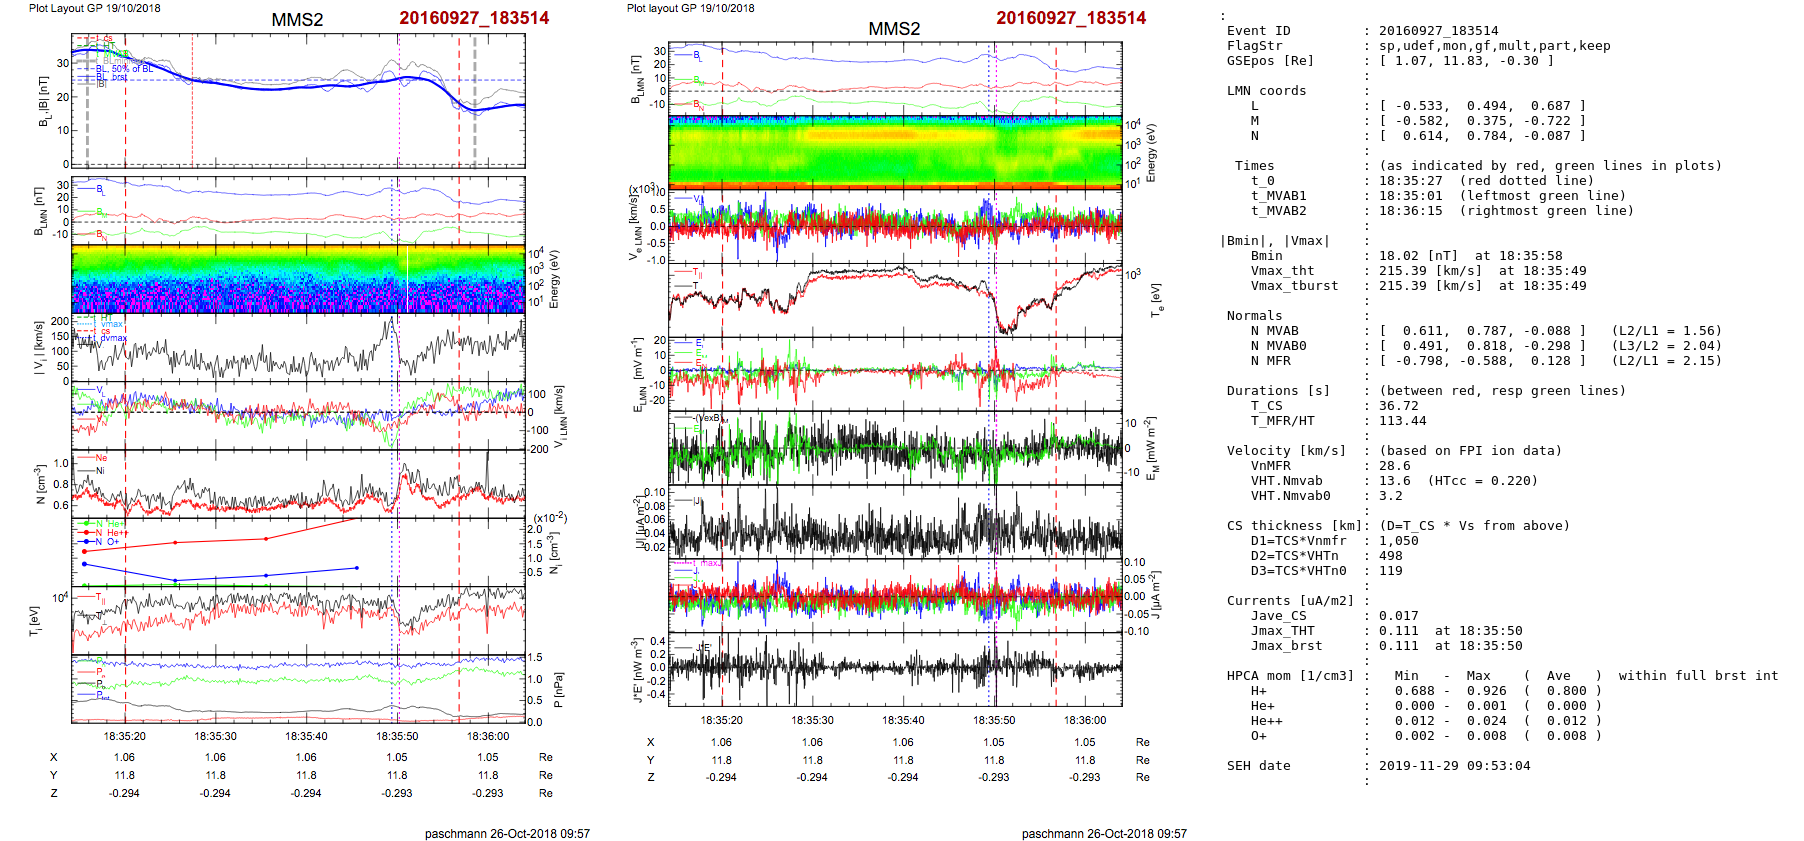Click the 'Currents [uA/m2]' heading
1804x841 pixels.
coord(1290,601)
